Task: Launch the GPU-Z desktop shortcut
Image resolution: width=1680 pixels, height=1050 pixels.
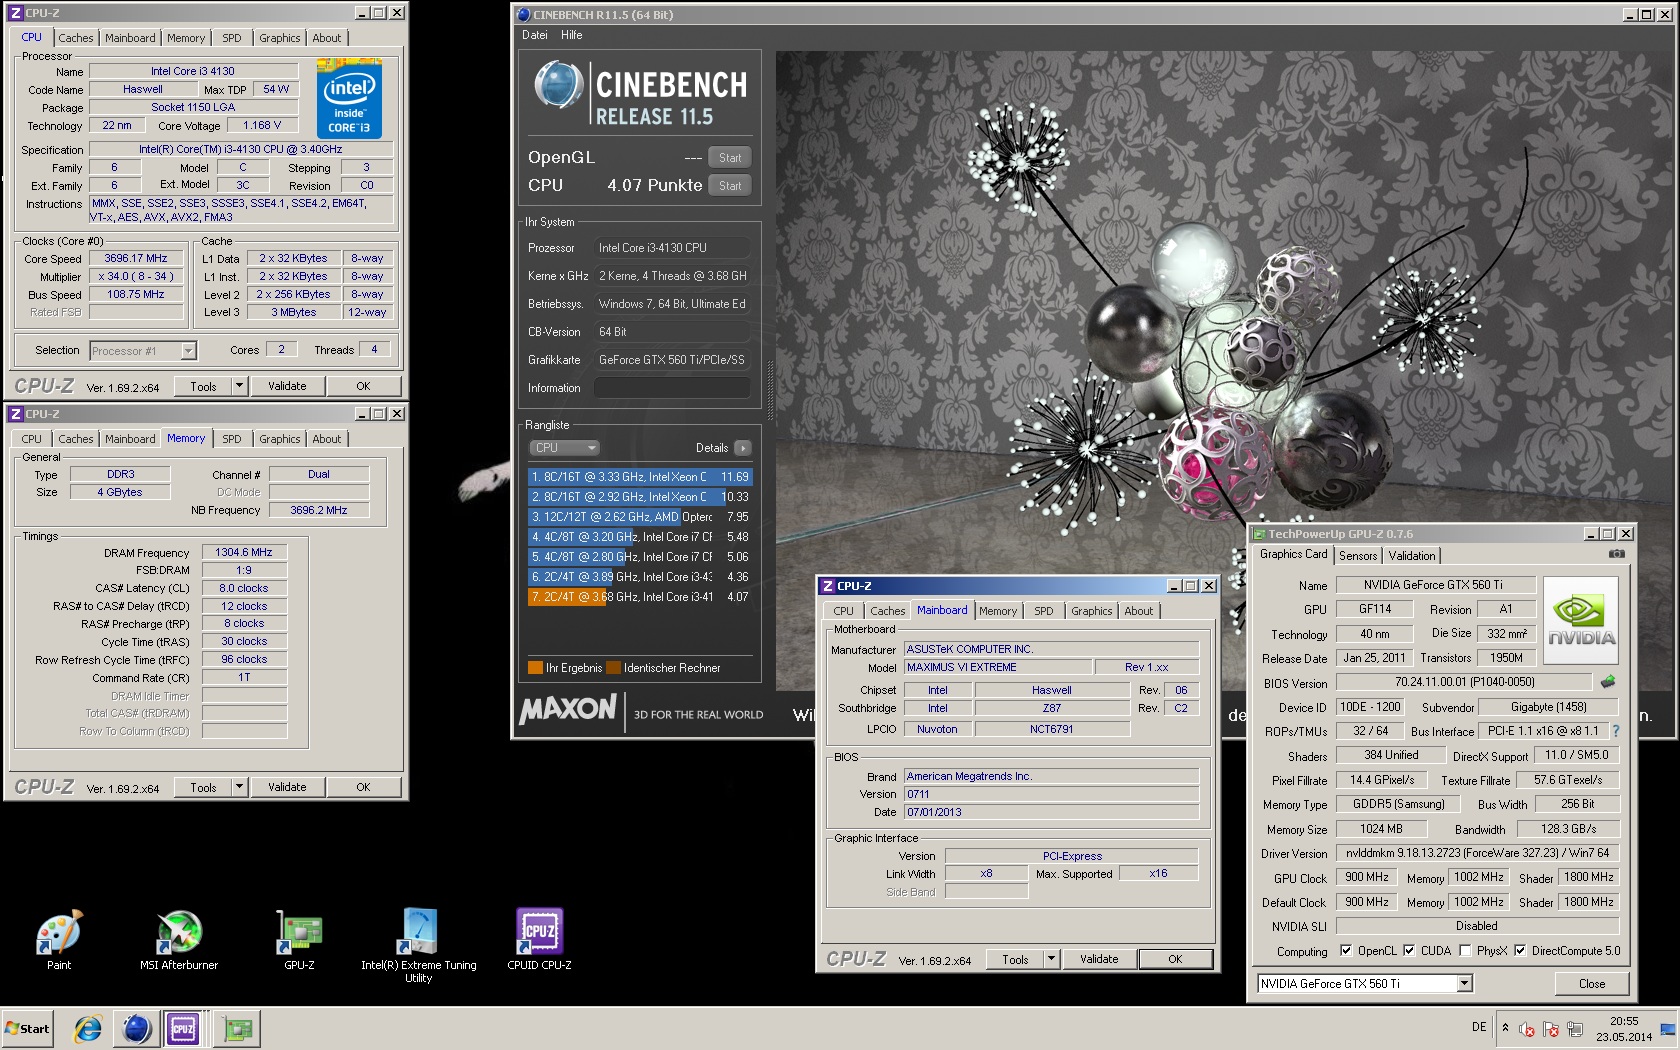Action: (x=299, y=939)
